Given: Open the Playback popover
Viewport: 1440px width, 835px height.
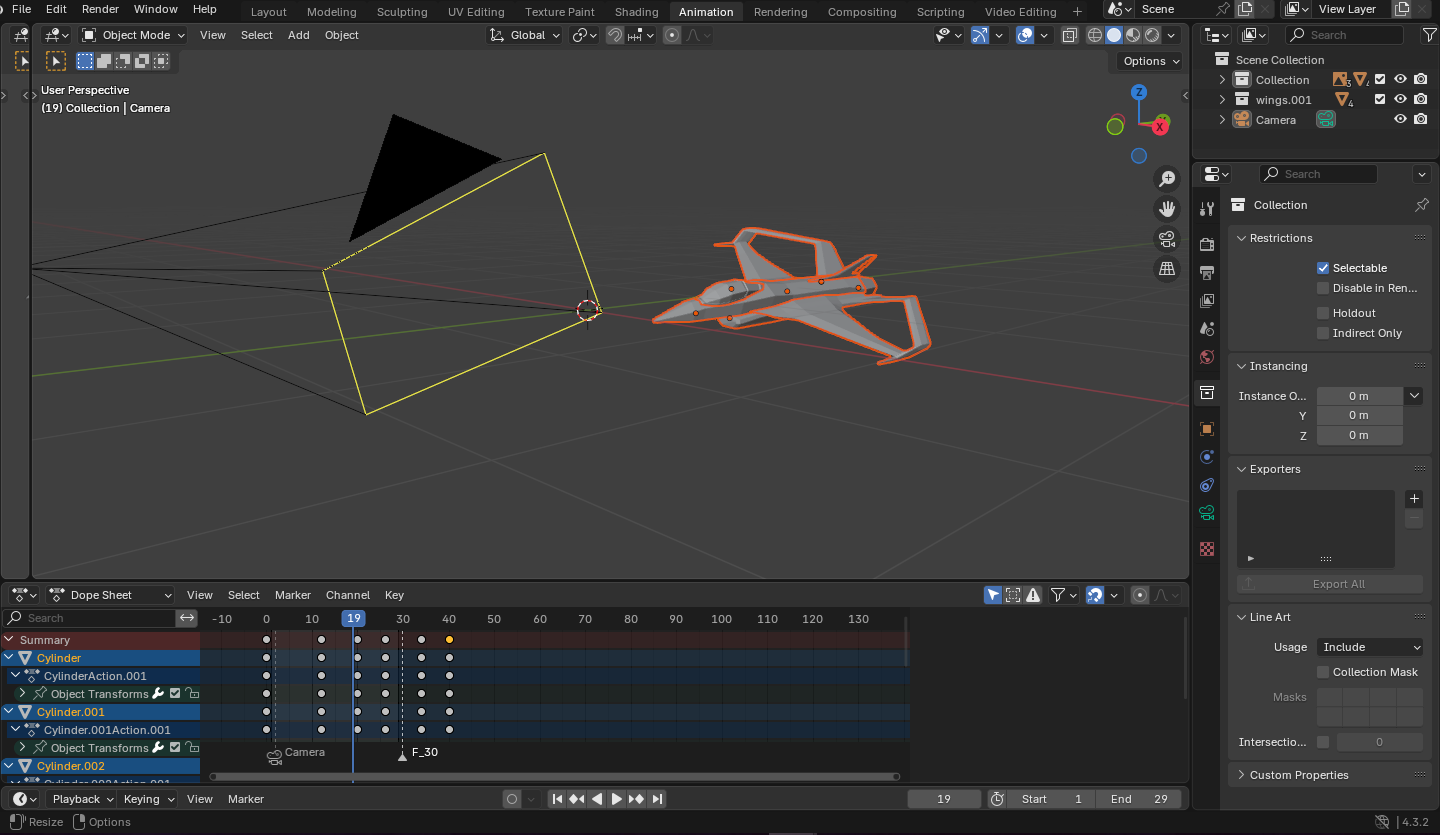Looking at the screenshot, I should (x=83, y=799).
